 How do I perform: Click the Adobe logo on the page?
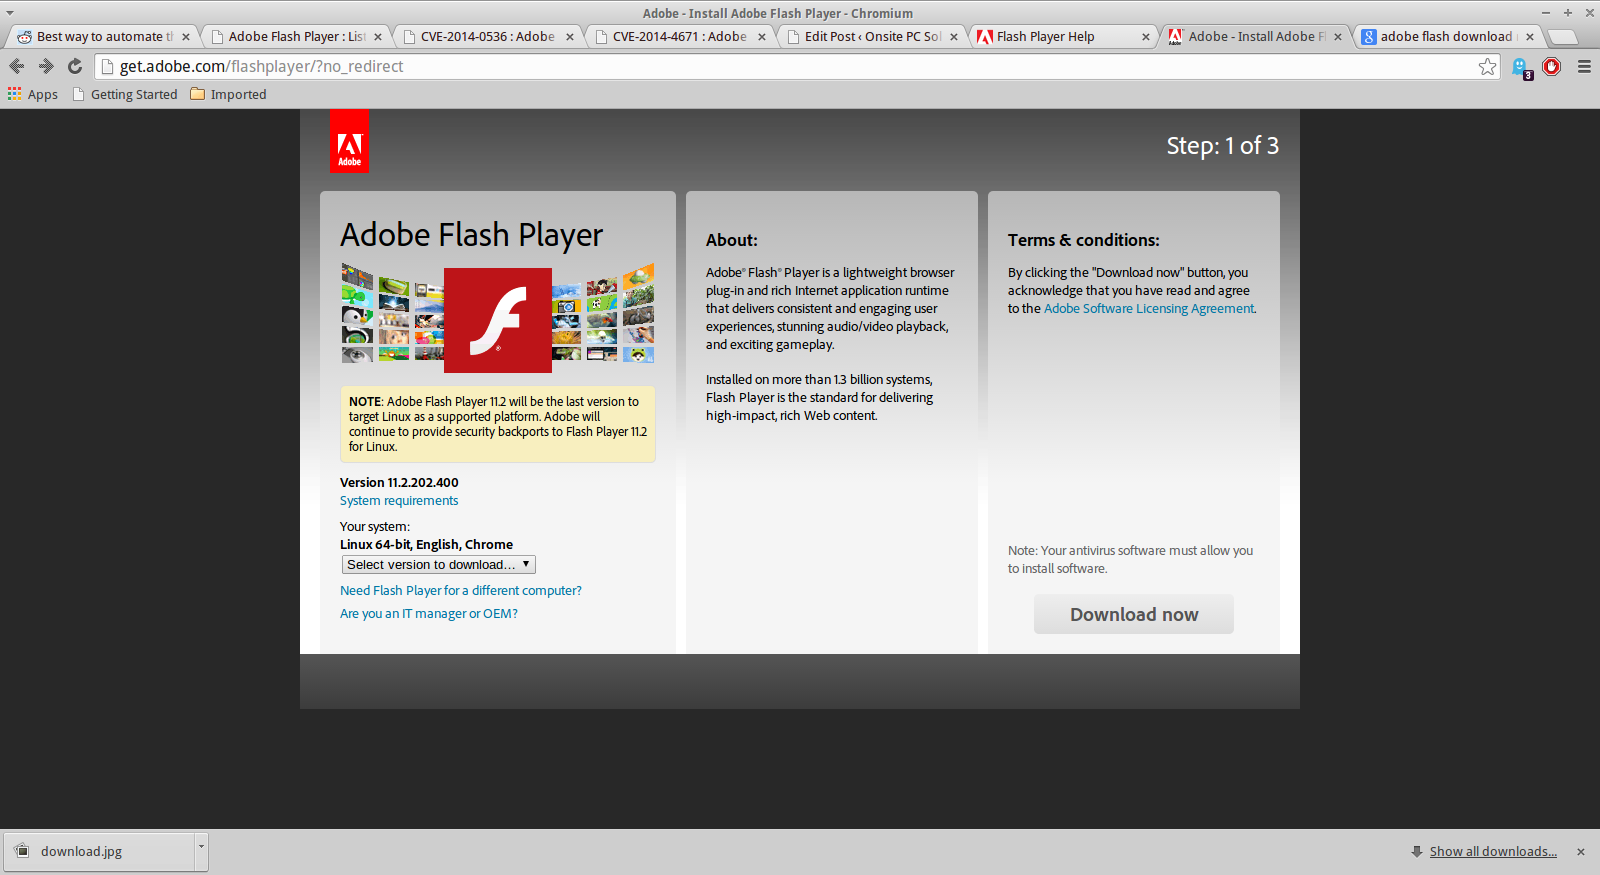tap(349, 141)
